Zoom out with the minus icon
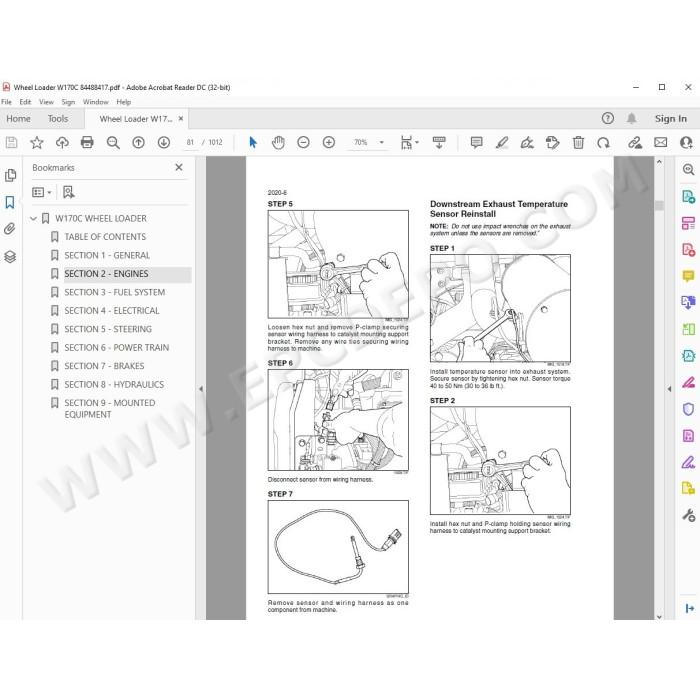 point(304,142)
